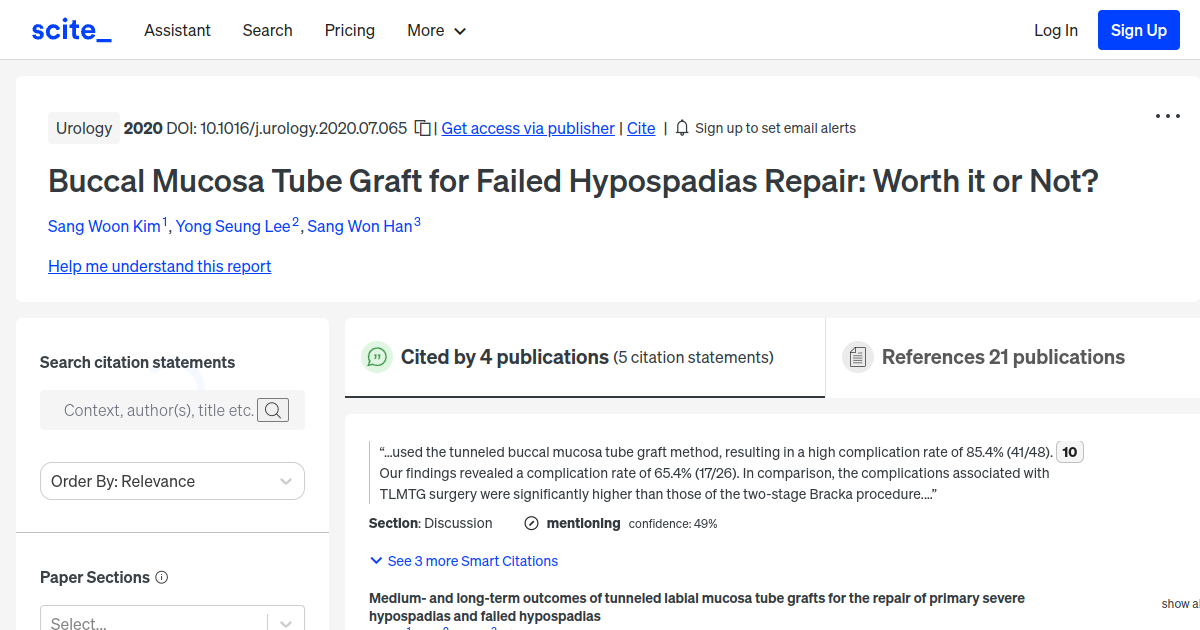Select the Pricing menu item
1200x630 pixels.
pos(349,31)
